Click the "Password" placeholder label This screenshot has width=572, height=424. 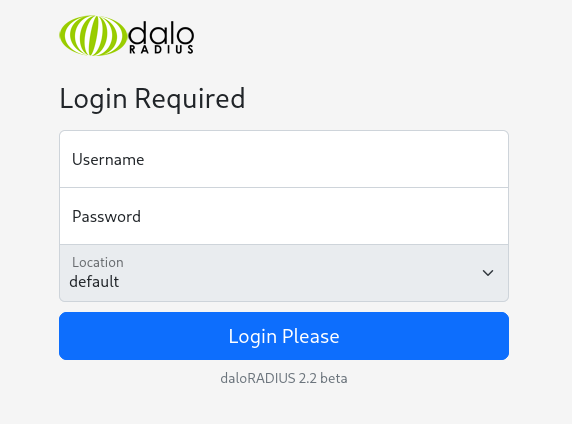pos(106,216)
